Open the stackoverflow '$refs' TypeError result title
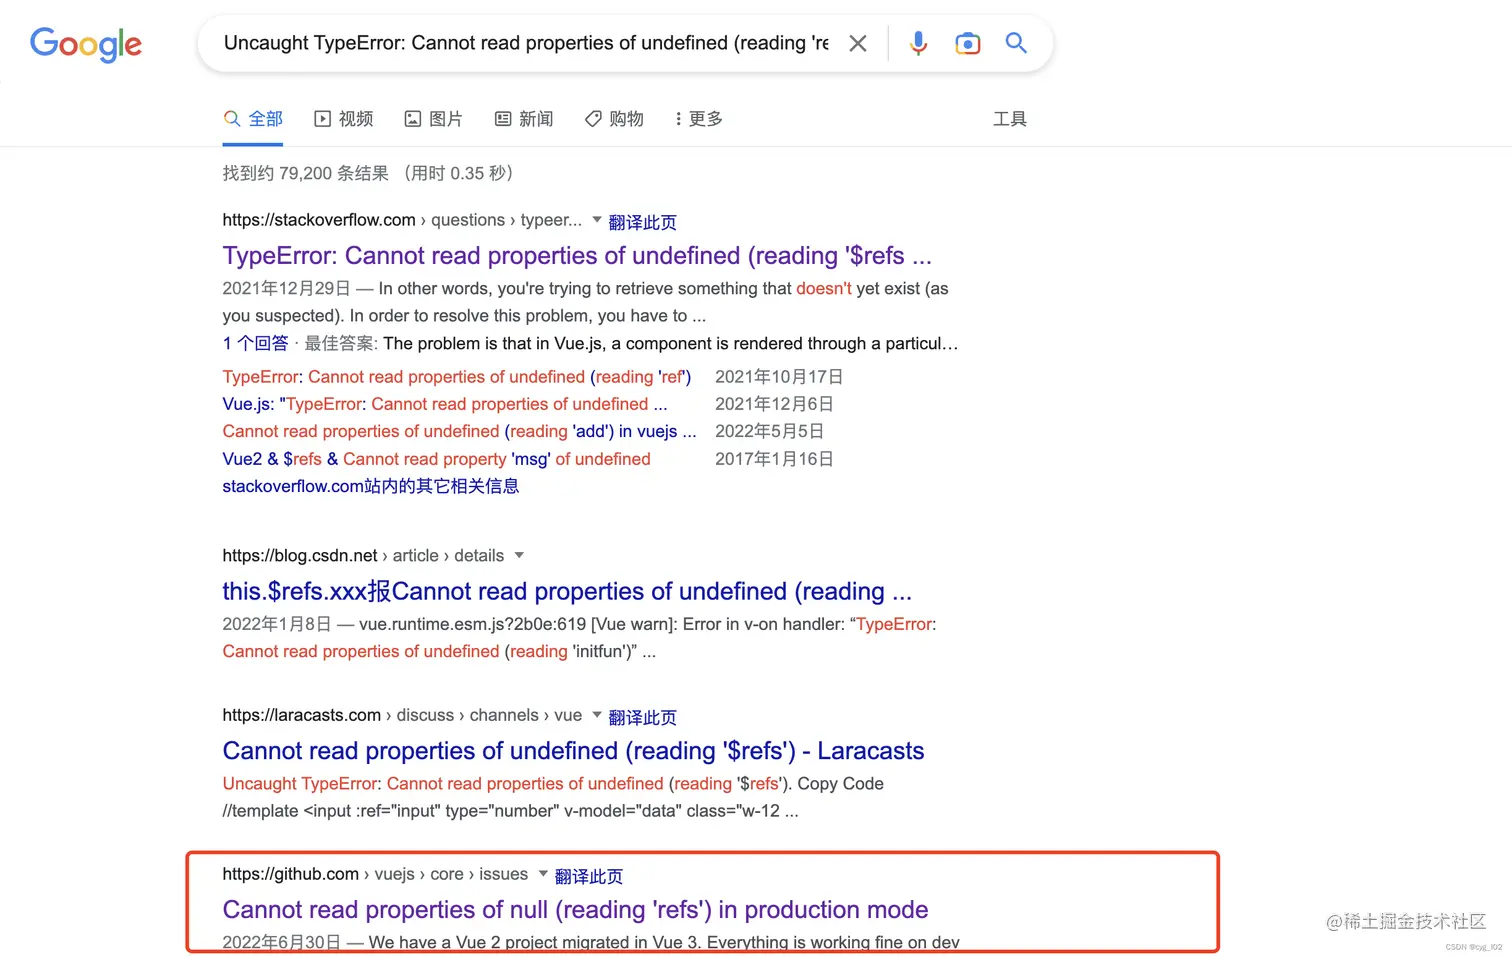 tap(577, 256)
